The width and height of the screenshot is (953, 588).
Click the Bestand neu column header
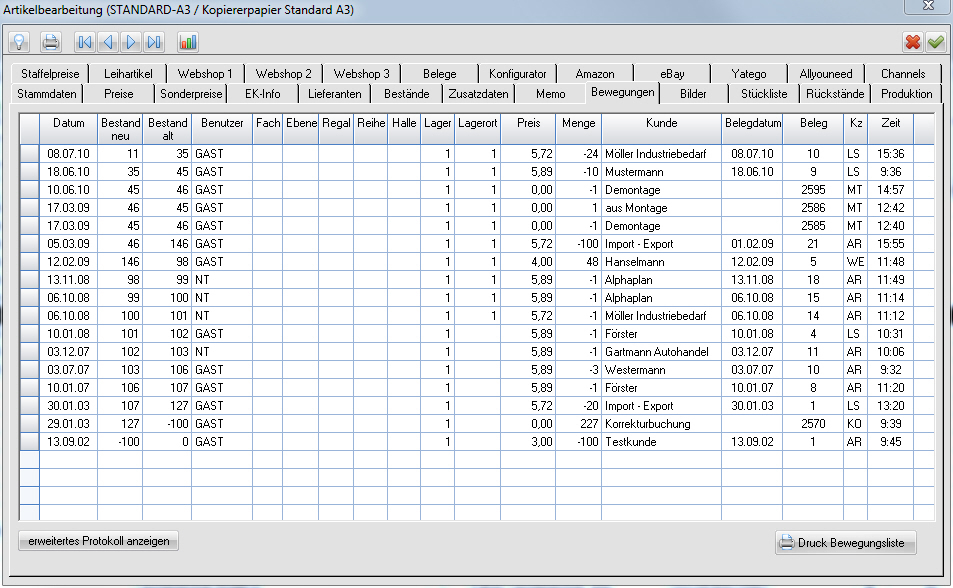click(x=120, y=129)
